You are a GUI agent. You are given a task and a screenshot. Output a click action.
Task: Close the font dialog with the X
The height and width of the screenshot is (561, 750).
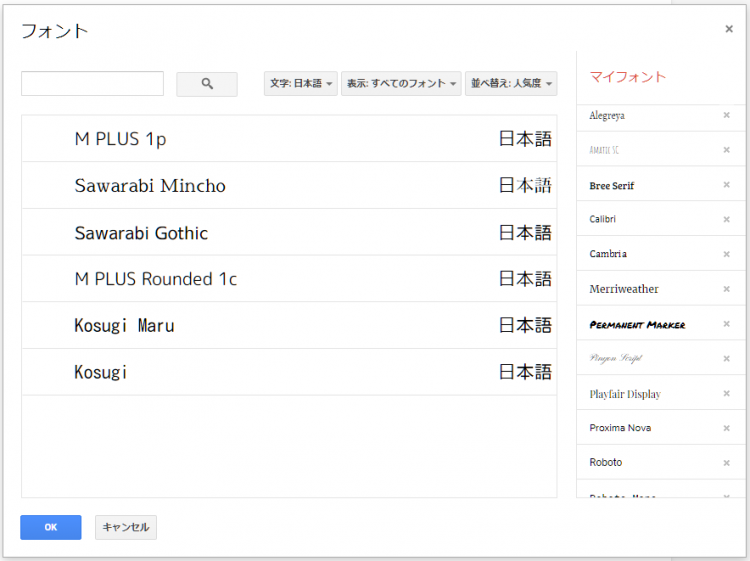pyautogui.click(x=728, y=29)
